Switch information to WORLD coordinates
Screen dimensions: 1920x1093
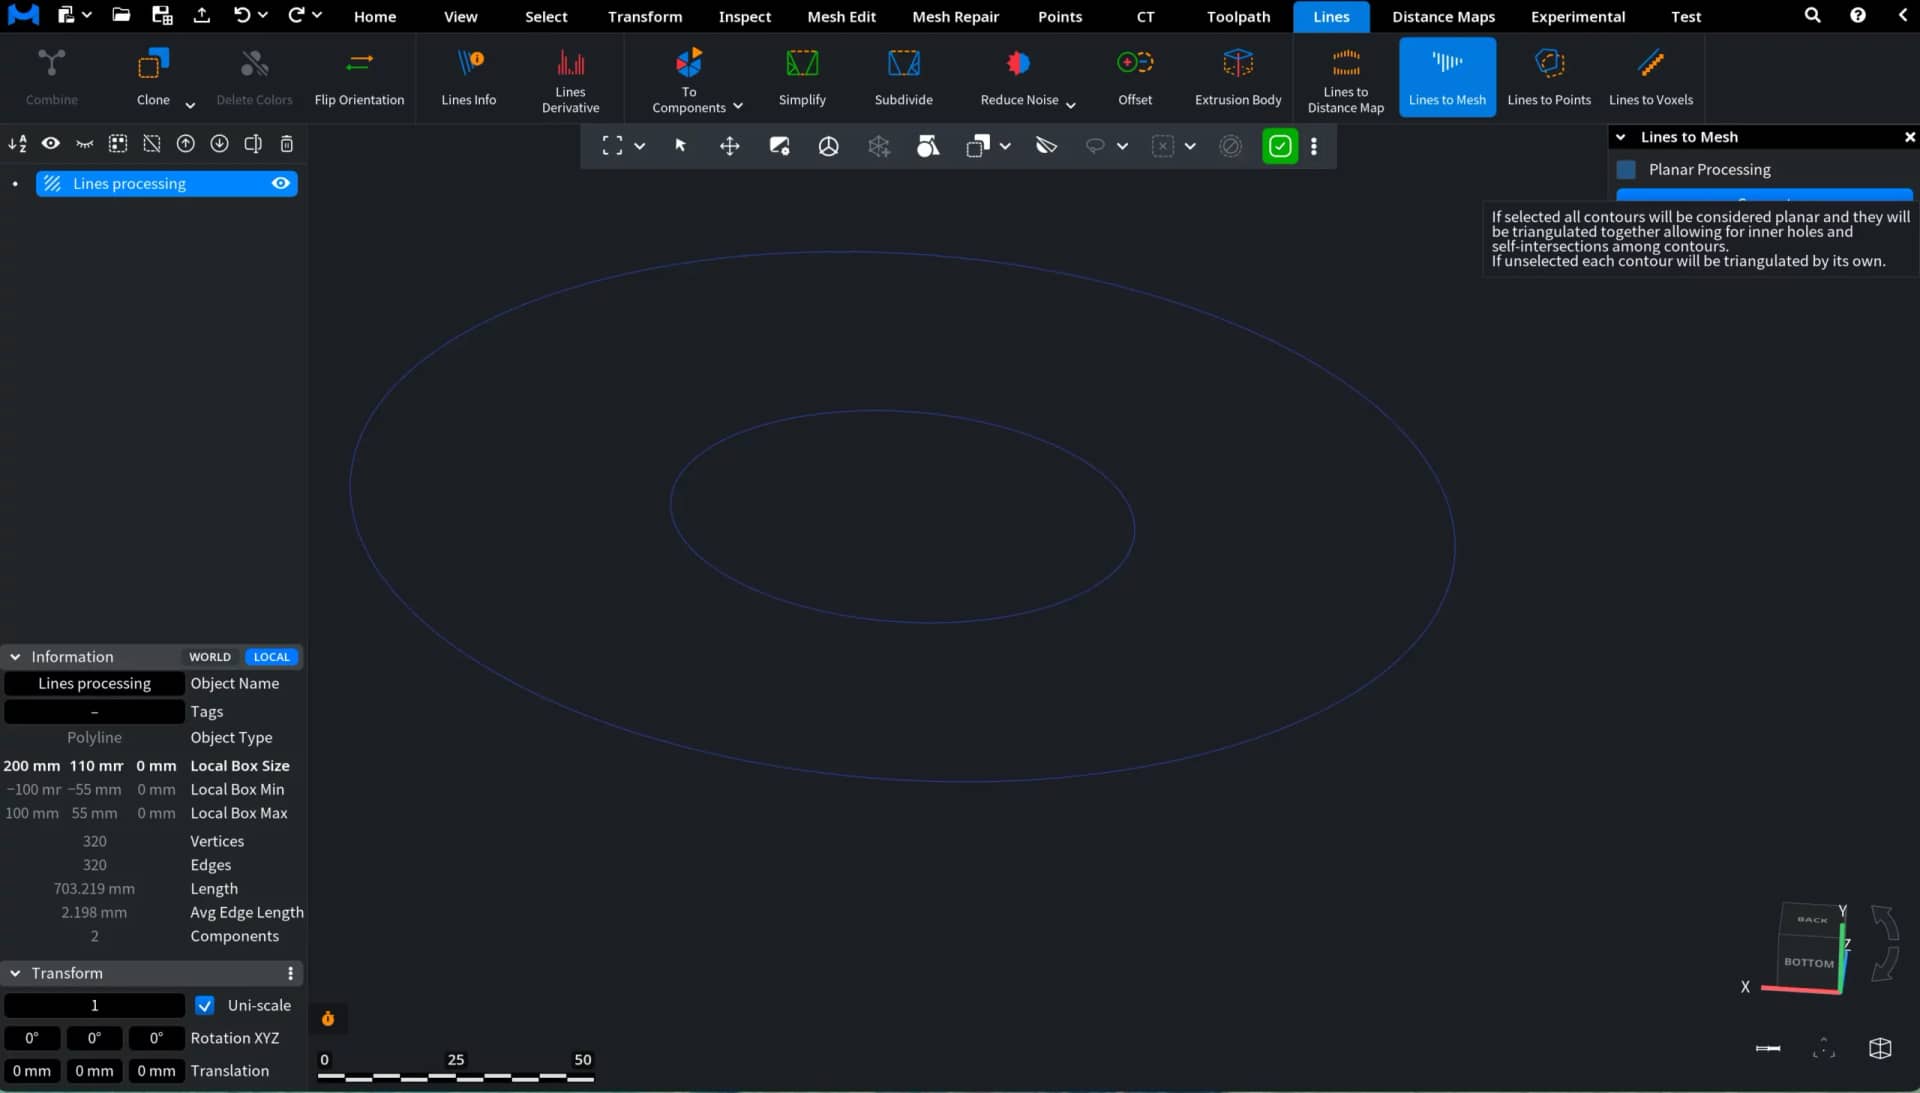pos(210,657)
